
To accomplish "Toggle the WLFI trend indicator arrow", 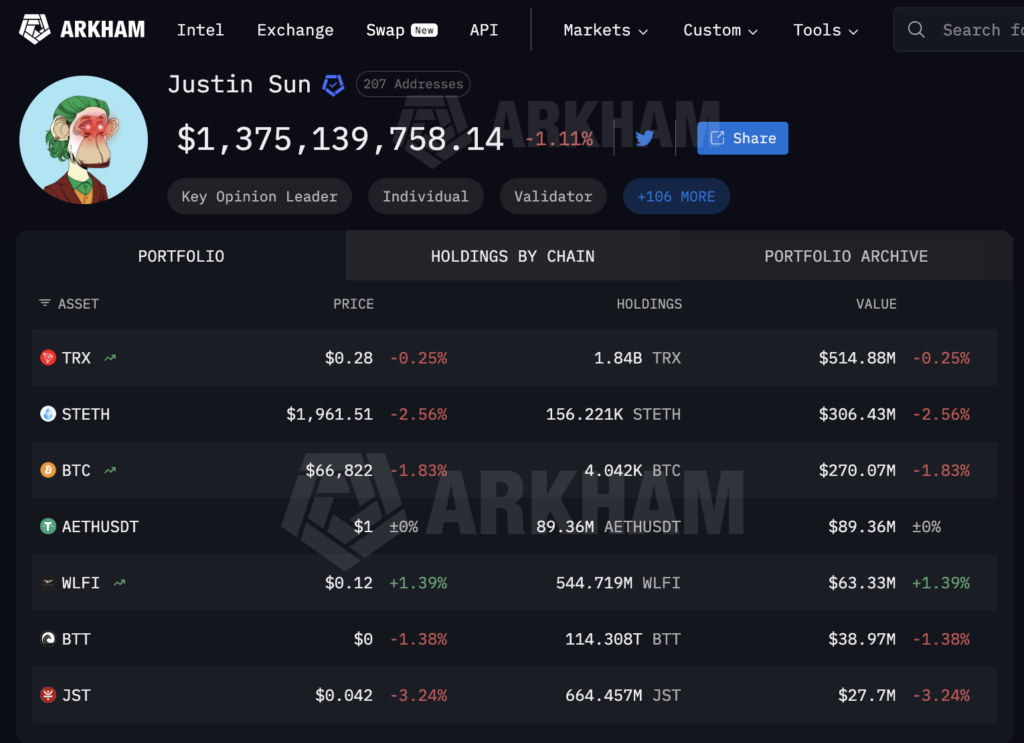I will point(118,581).
